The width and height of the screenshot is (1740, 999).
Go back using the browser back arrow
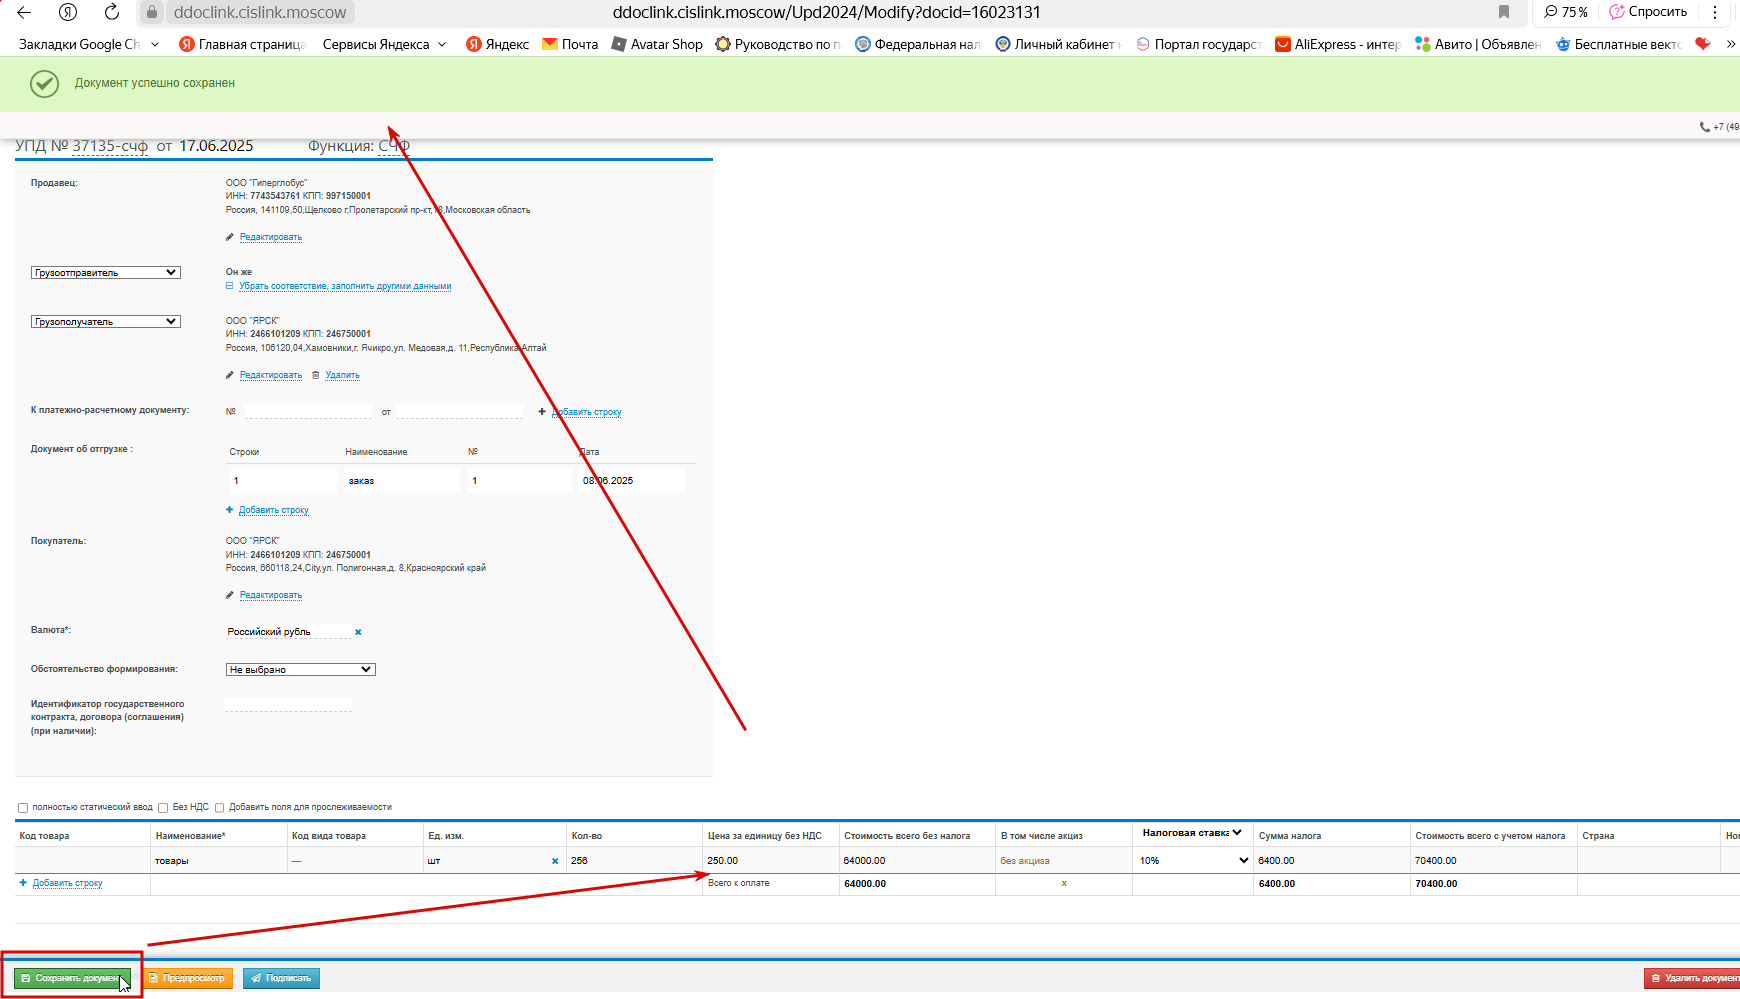[x=24, y=12]
